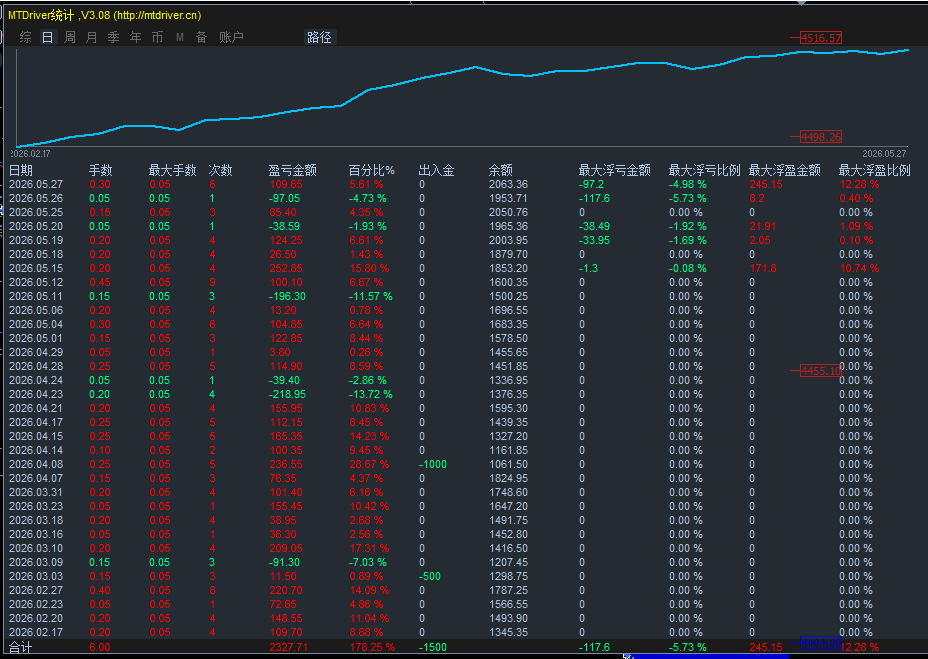Screen dimensions: 928x659
Task: Open the 备 notes tab
Action: [201, 37]
